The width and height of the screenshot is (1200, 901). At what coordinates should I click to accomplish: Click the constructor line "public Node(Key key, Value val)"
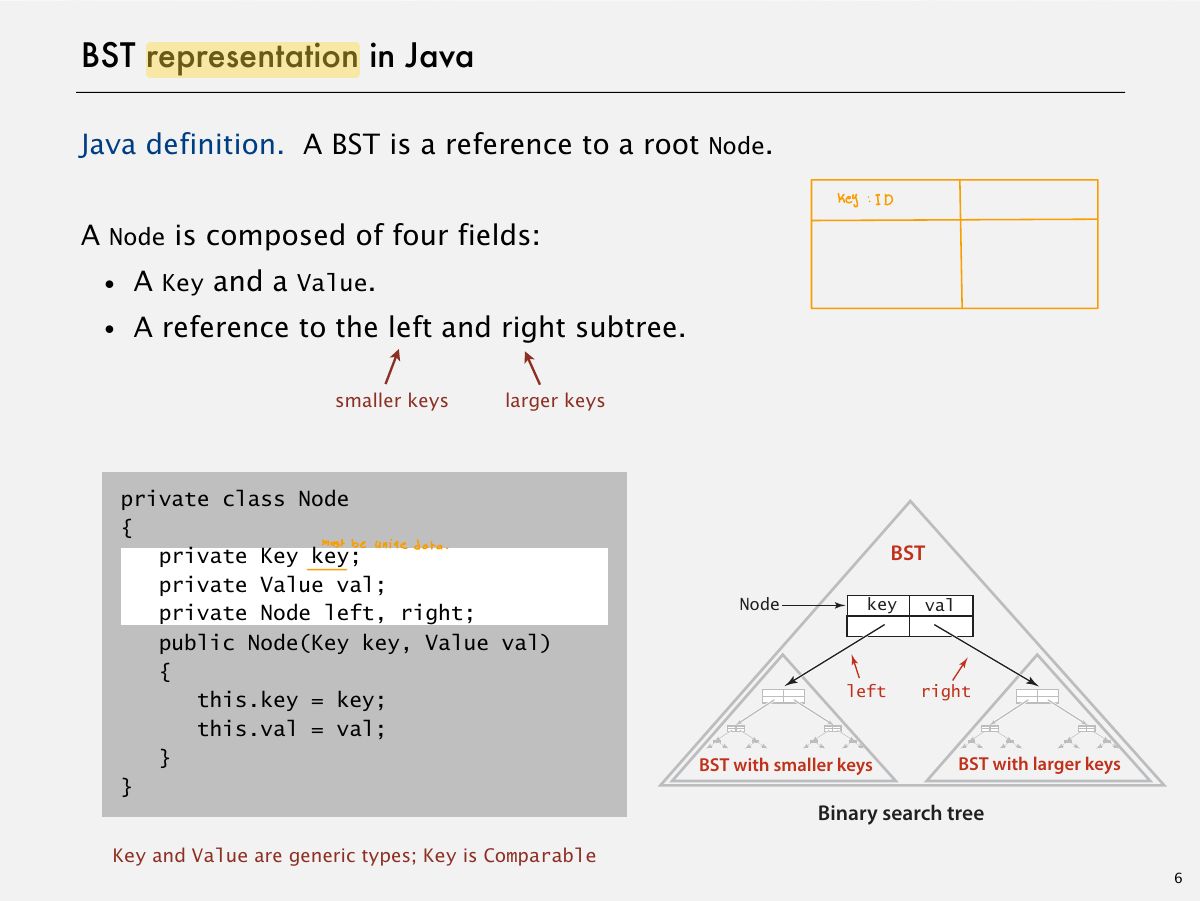click(355, 642)
